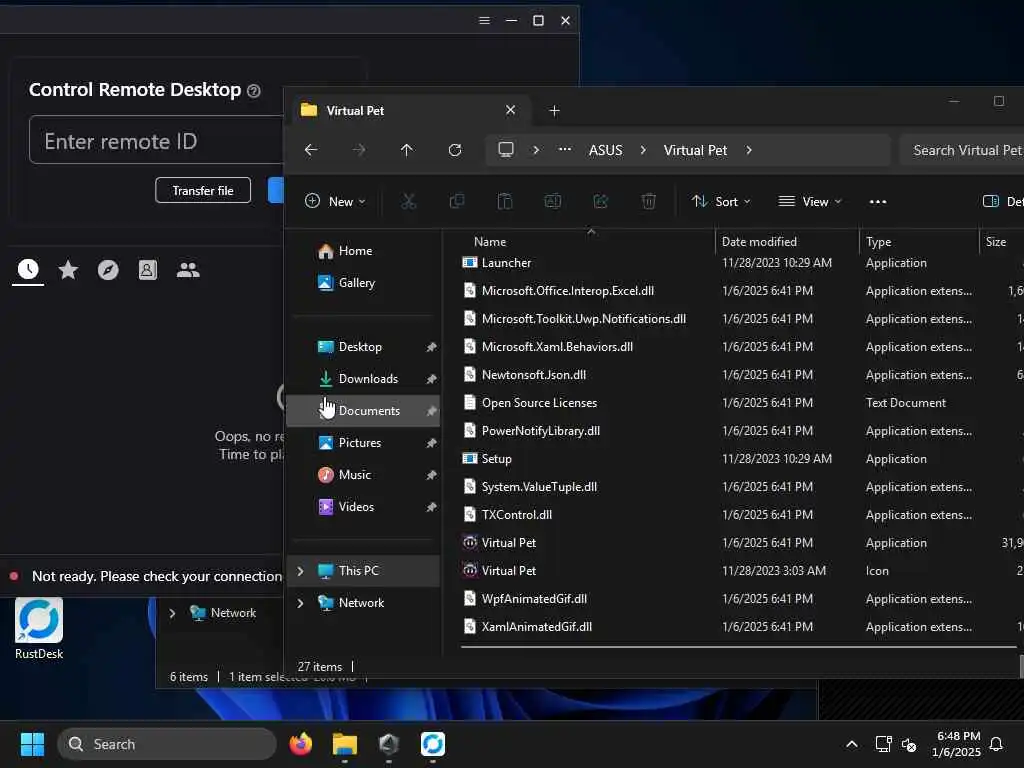
Task: Open RustDesk desktop shortcut icon
Action: (x=39, y=628)
